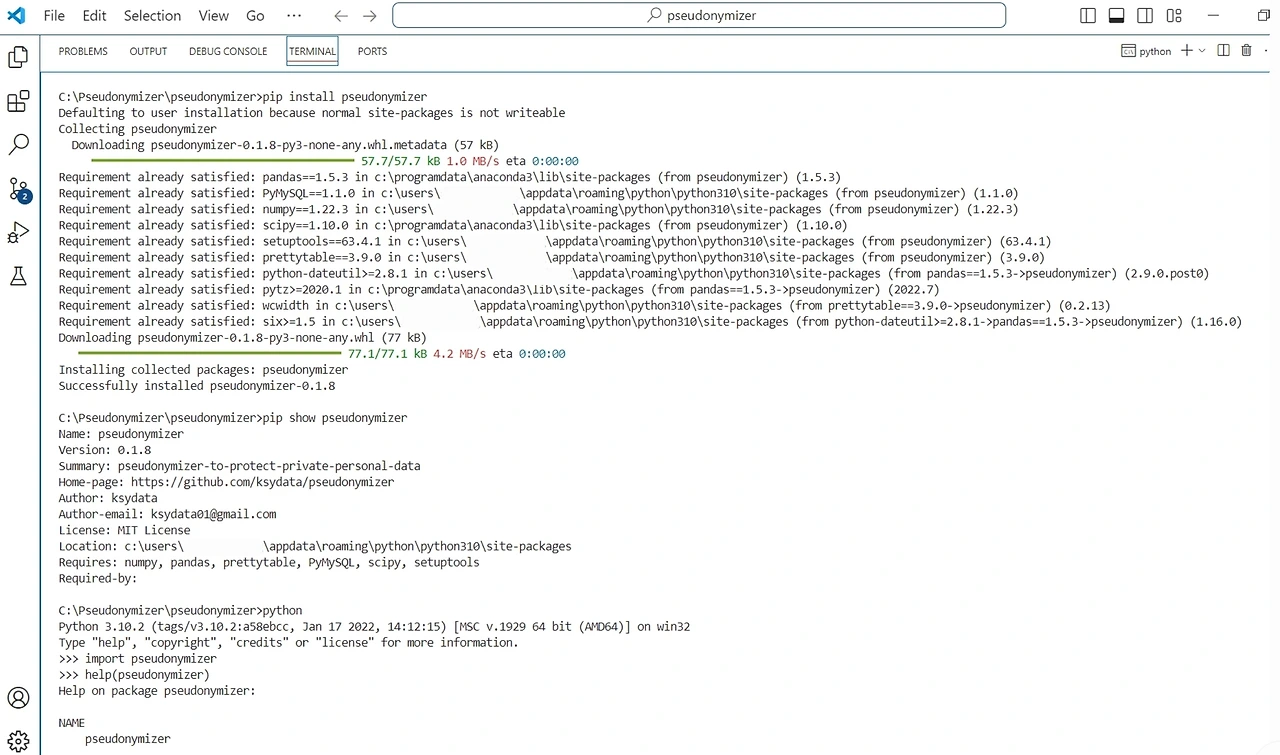Click the '>>> help(pseudonymizer)' line

coord(134,675)
